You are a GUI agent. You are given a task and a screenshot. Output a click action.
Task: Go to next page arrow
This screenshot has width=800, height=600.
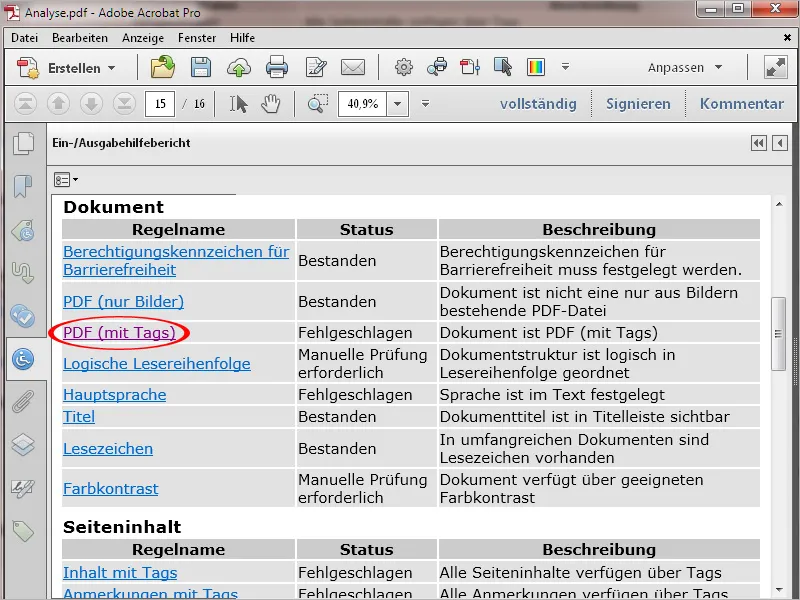[x=91, y=104]
